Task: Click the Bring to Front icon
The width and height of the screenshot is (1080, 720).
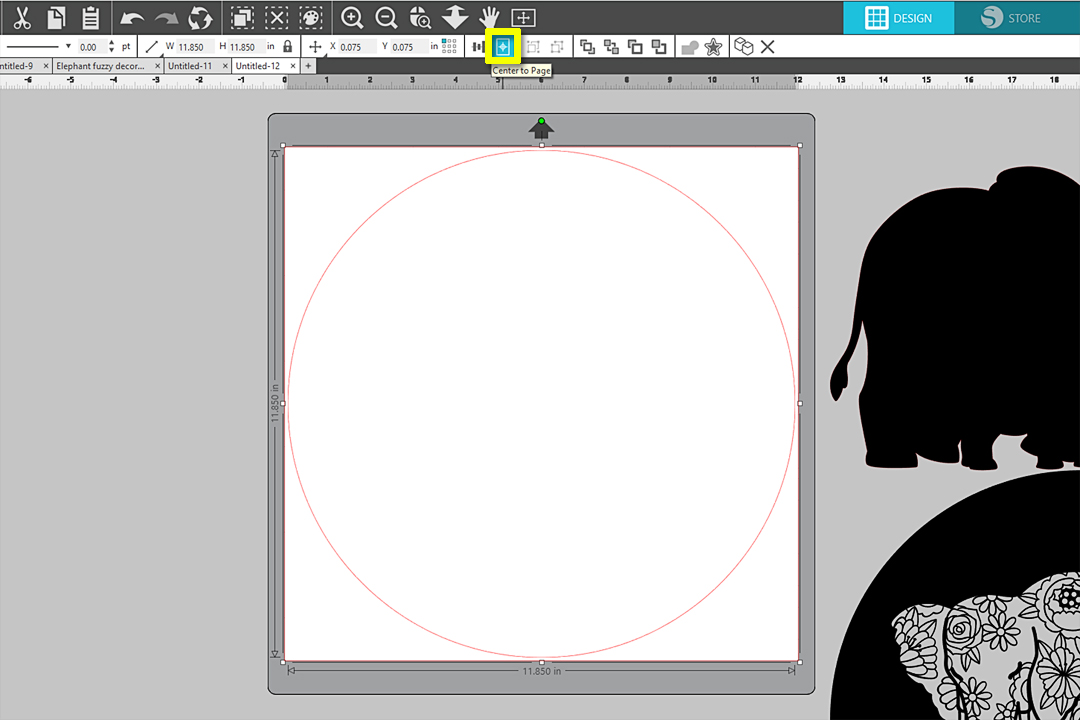Action: tap(587, 47)
